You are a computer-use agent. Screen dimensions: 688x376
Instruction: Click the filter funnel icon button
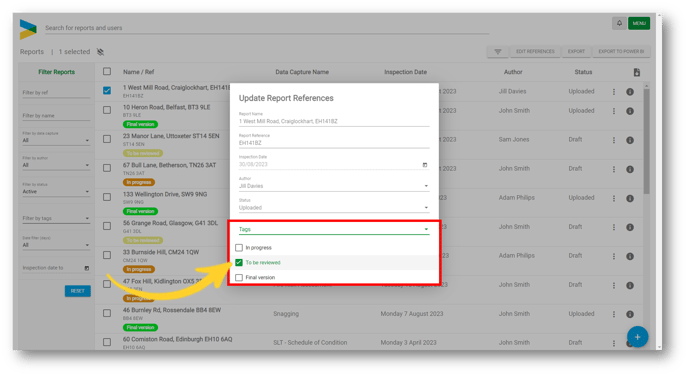tap(498, 52)
